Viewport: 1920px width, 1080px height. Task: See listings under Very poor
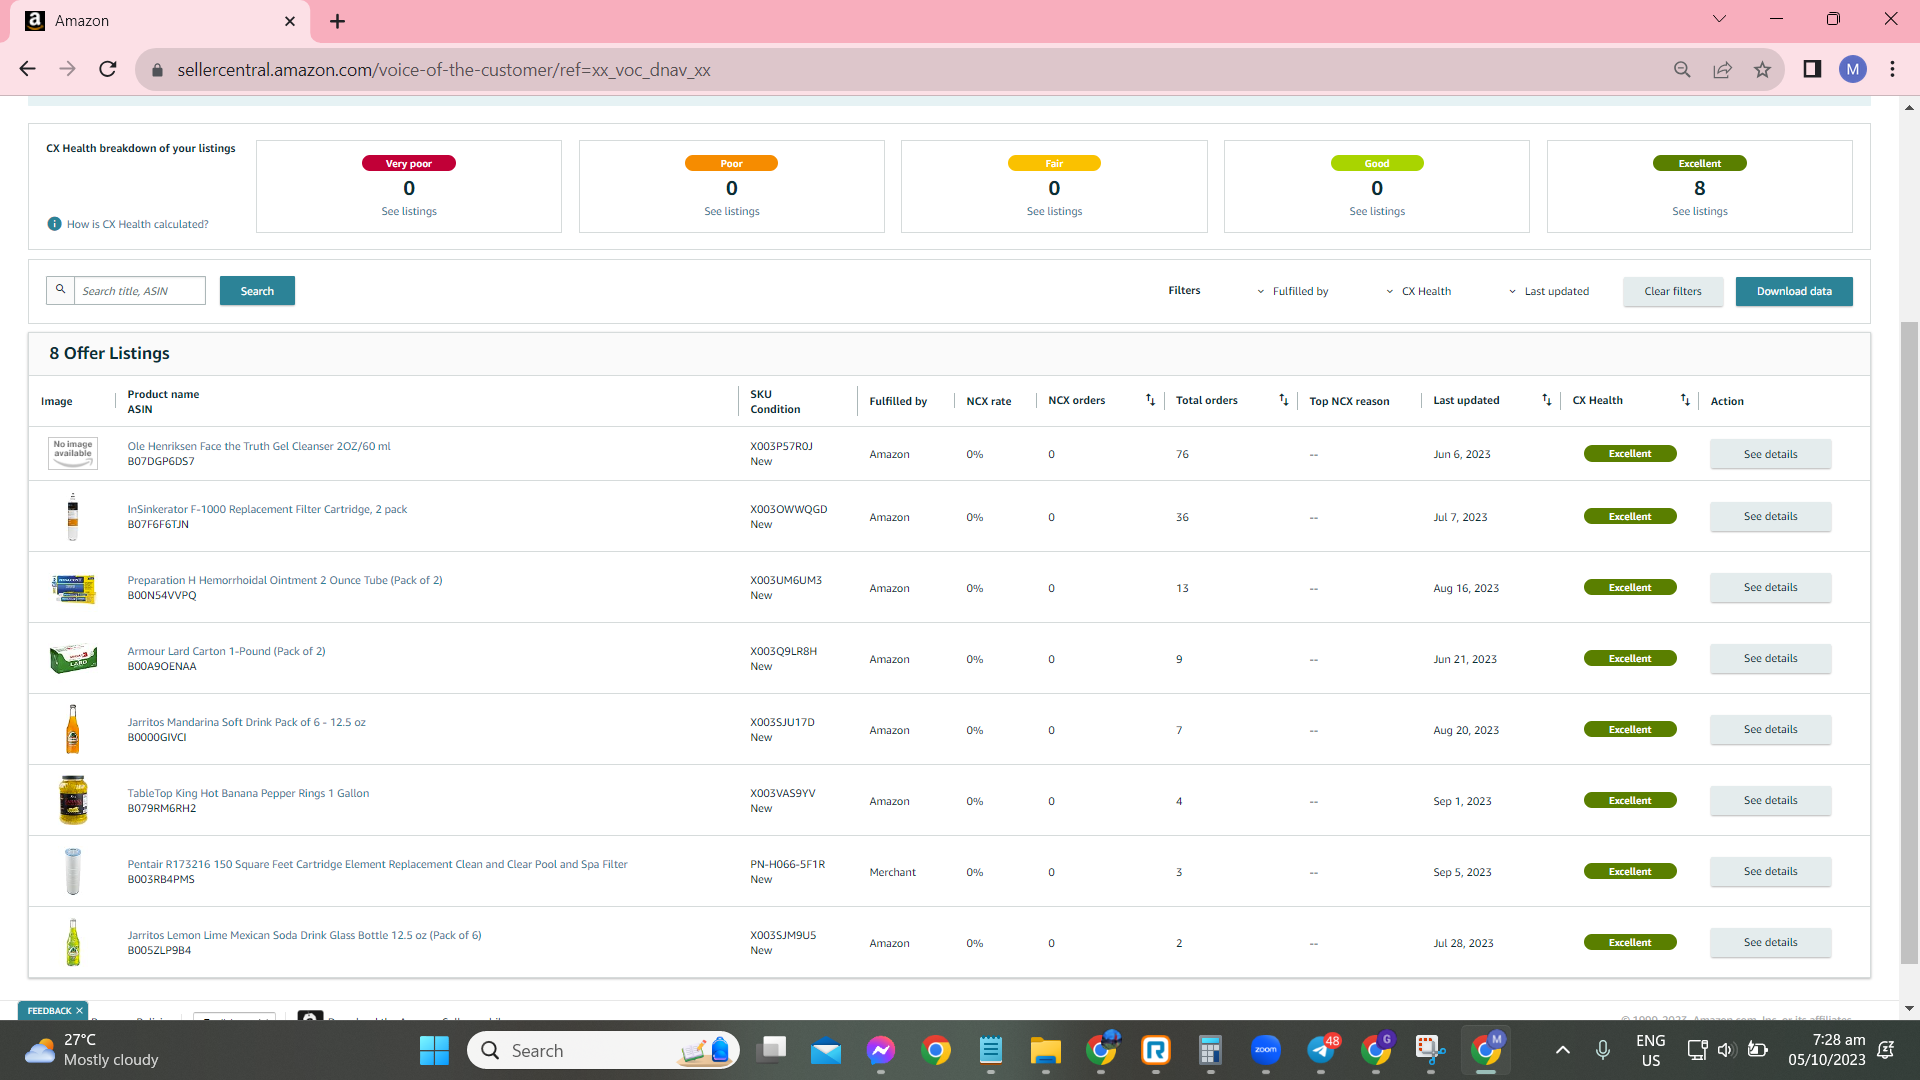coord(409,211)
